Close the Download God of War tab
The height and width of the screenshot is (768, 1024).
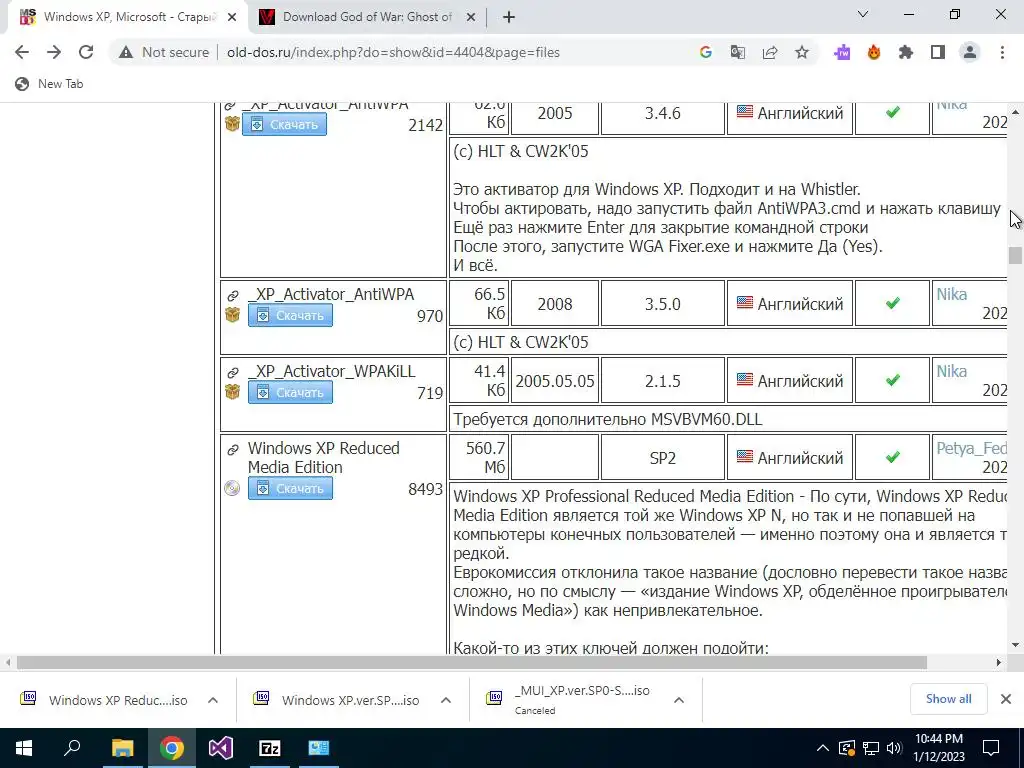pos(471,18)
